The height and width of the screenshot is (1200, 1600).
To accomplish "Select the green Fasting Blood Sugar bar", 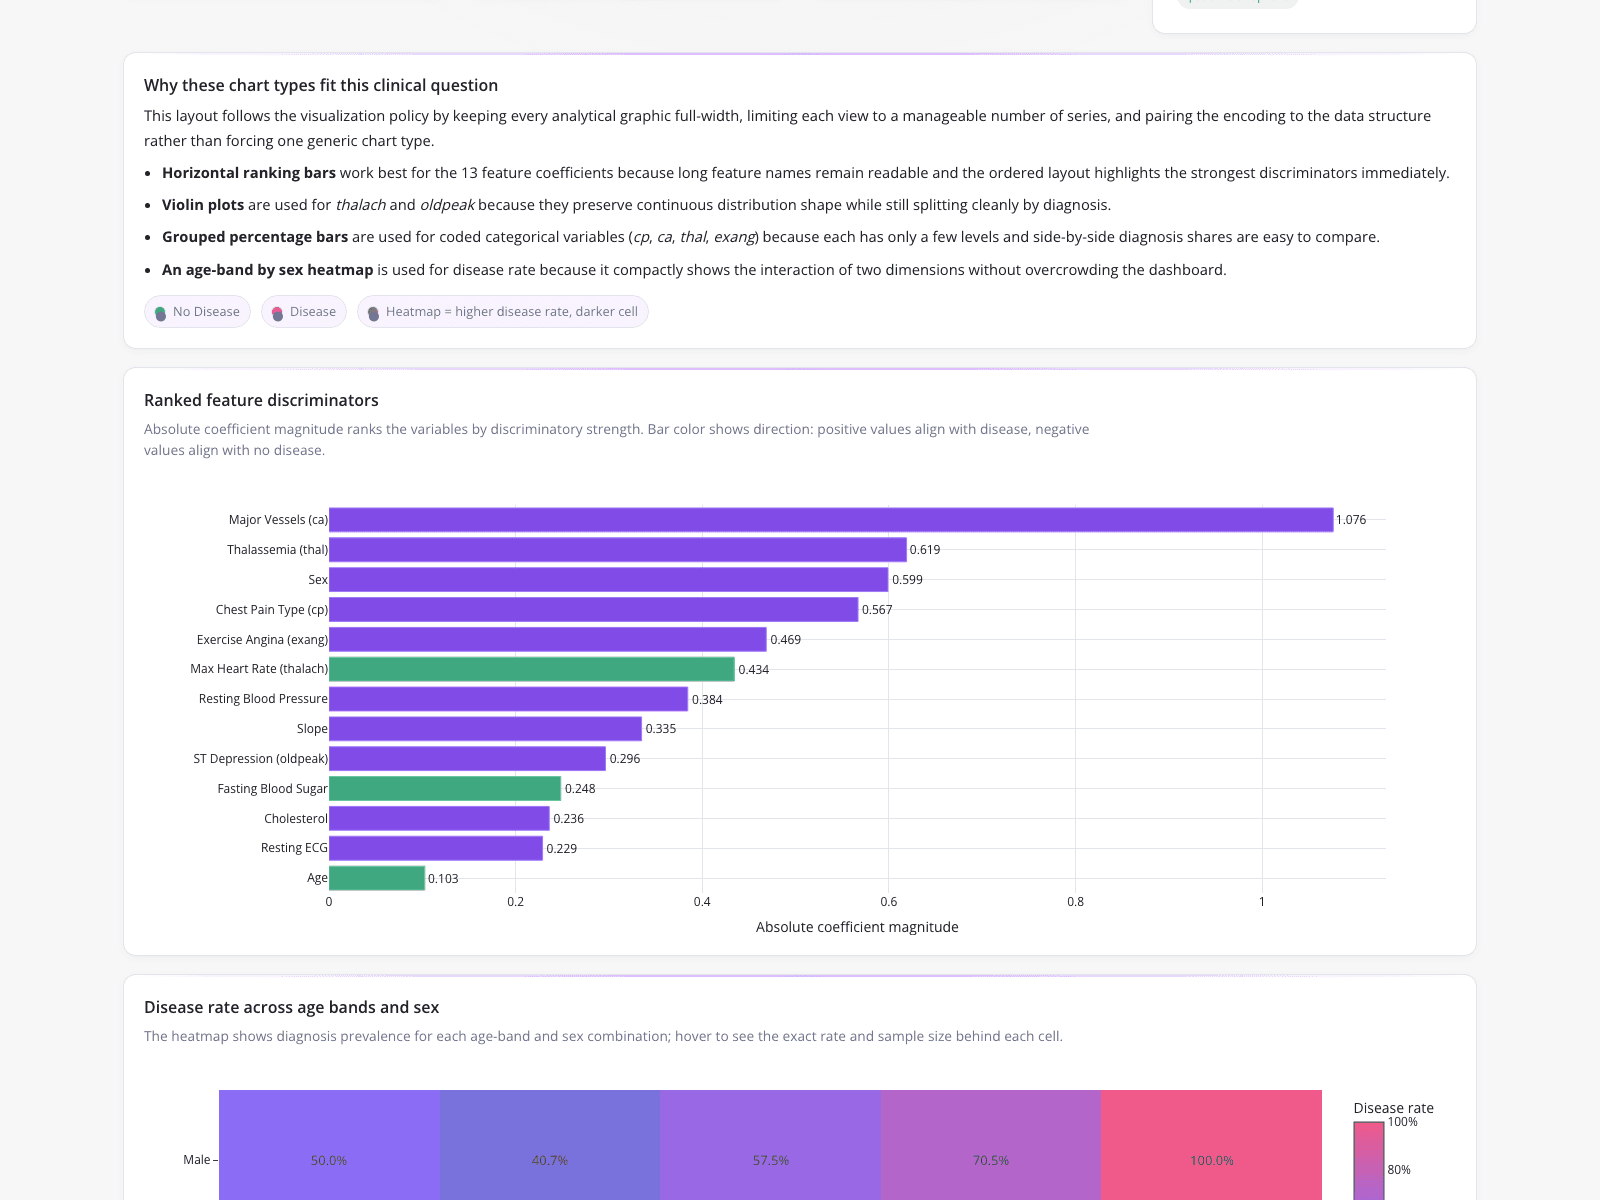I will pyautogui.click(x=445, y=789).
